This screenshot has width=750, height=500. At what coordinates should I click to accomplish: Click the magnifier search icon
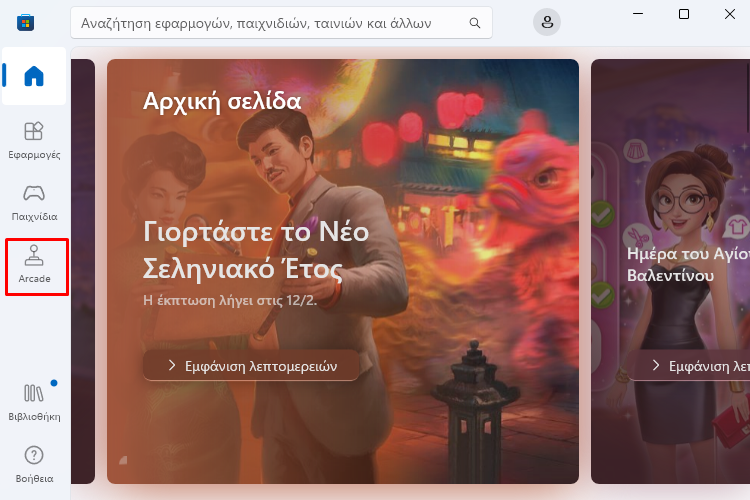(x=474, y=22)
